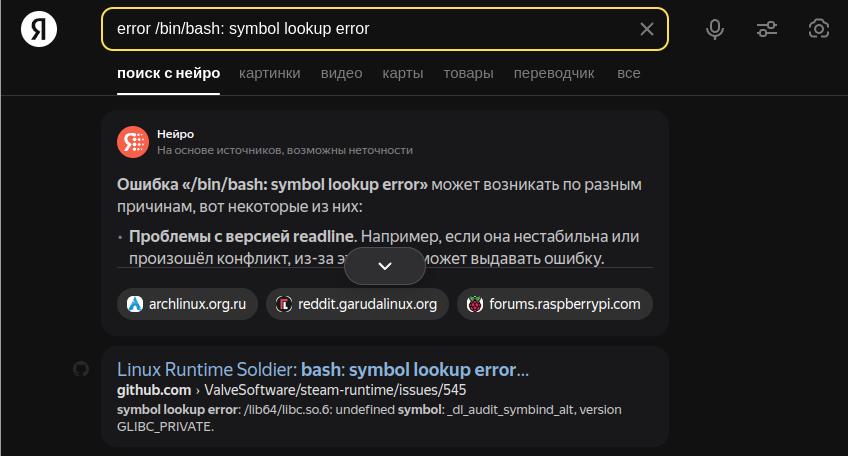This screenshot has width=848, height=456.
Task: Expand the Нейро answer with the chevron
Action: pos(385,266)
